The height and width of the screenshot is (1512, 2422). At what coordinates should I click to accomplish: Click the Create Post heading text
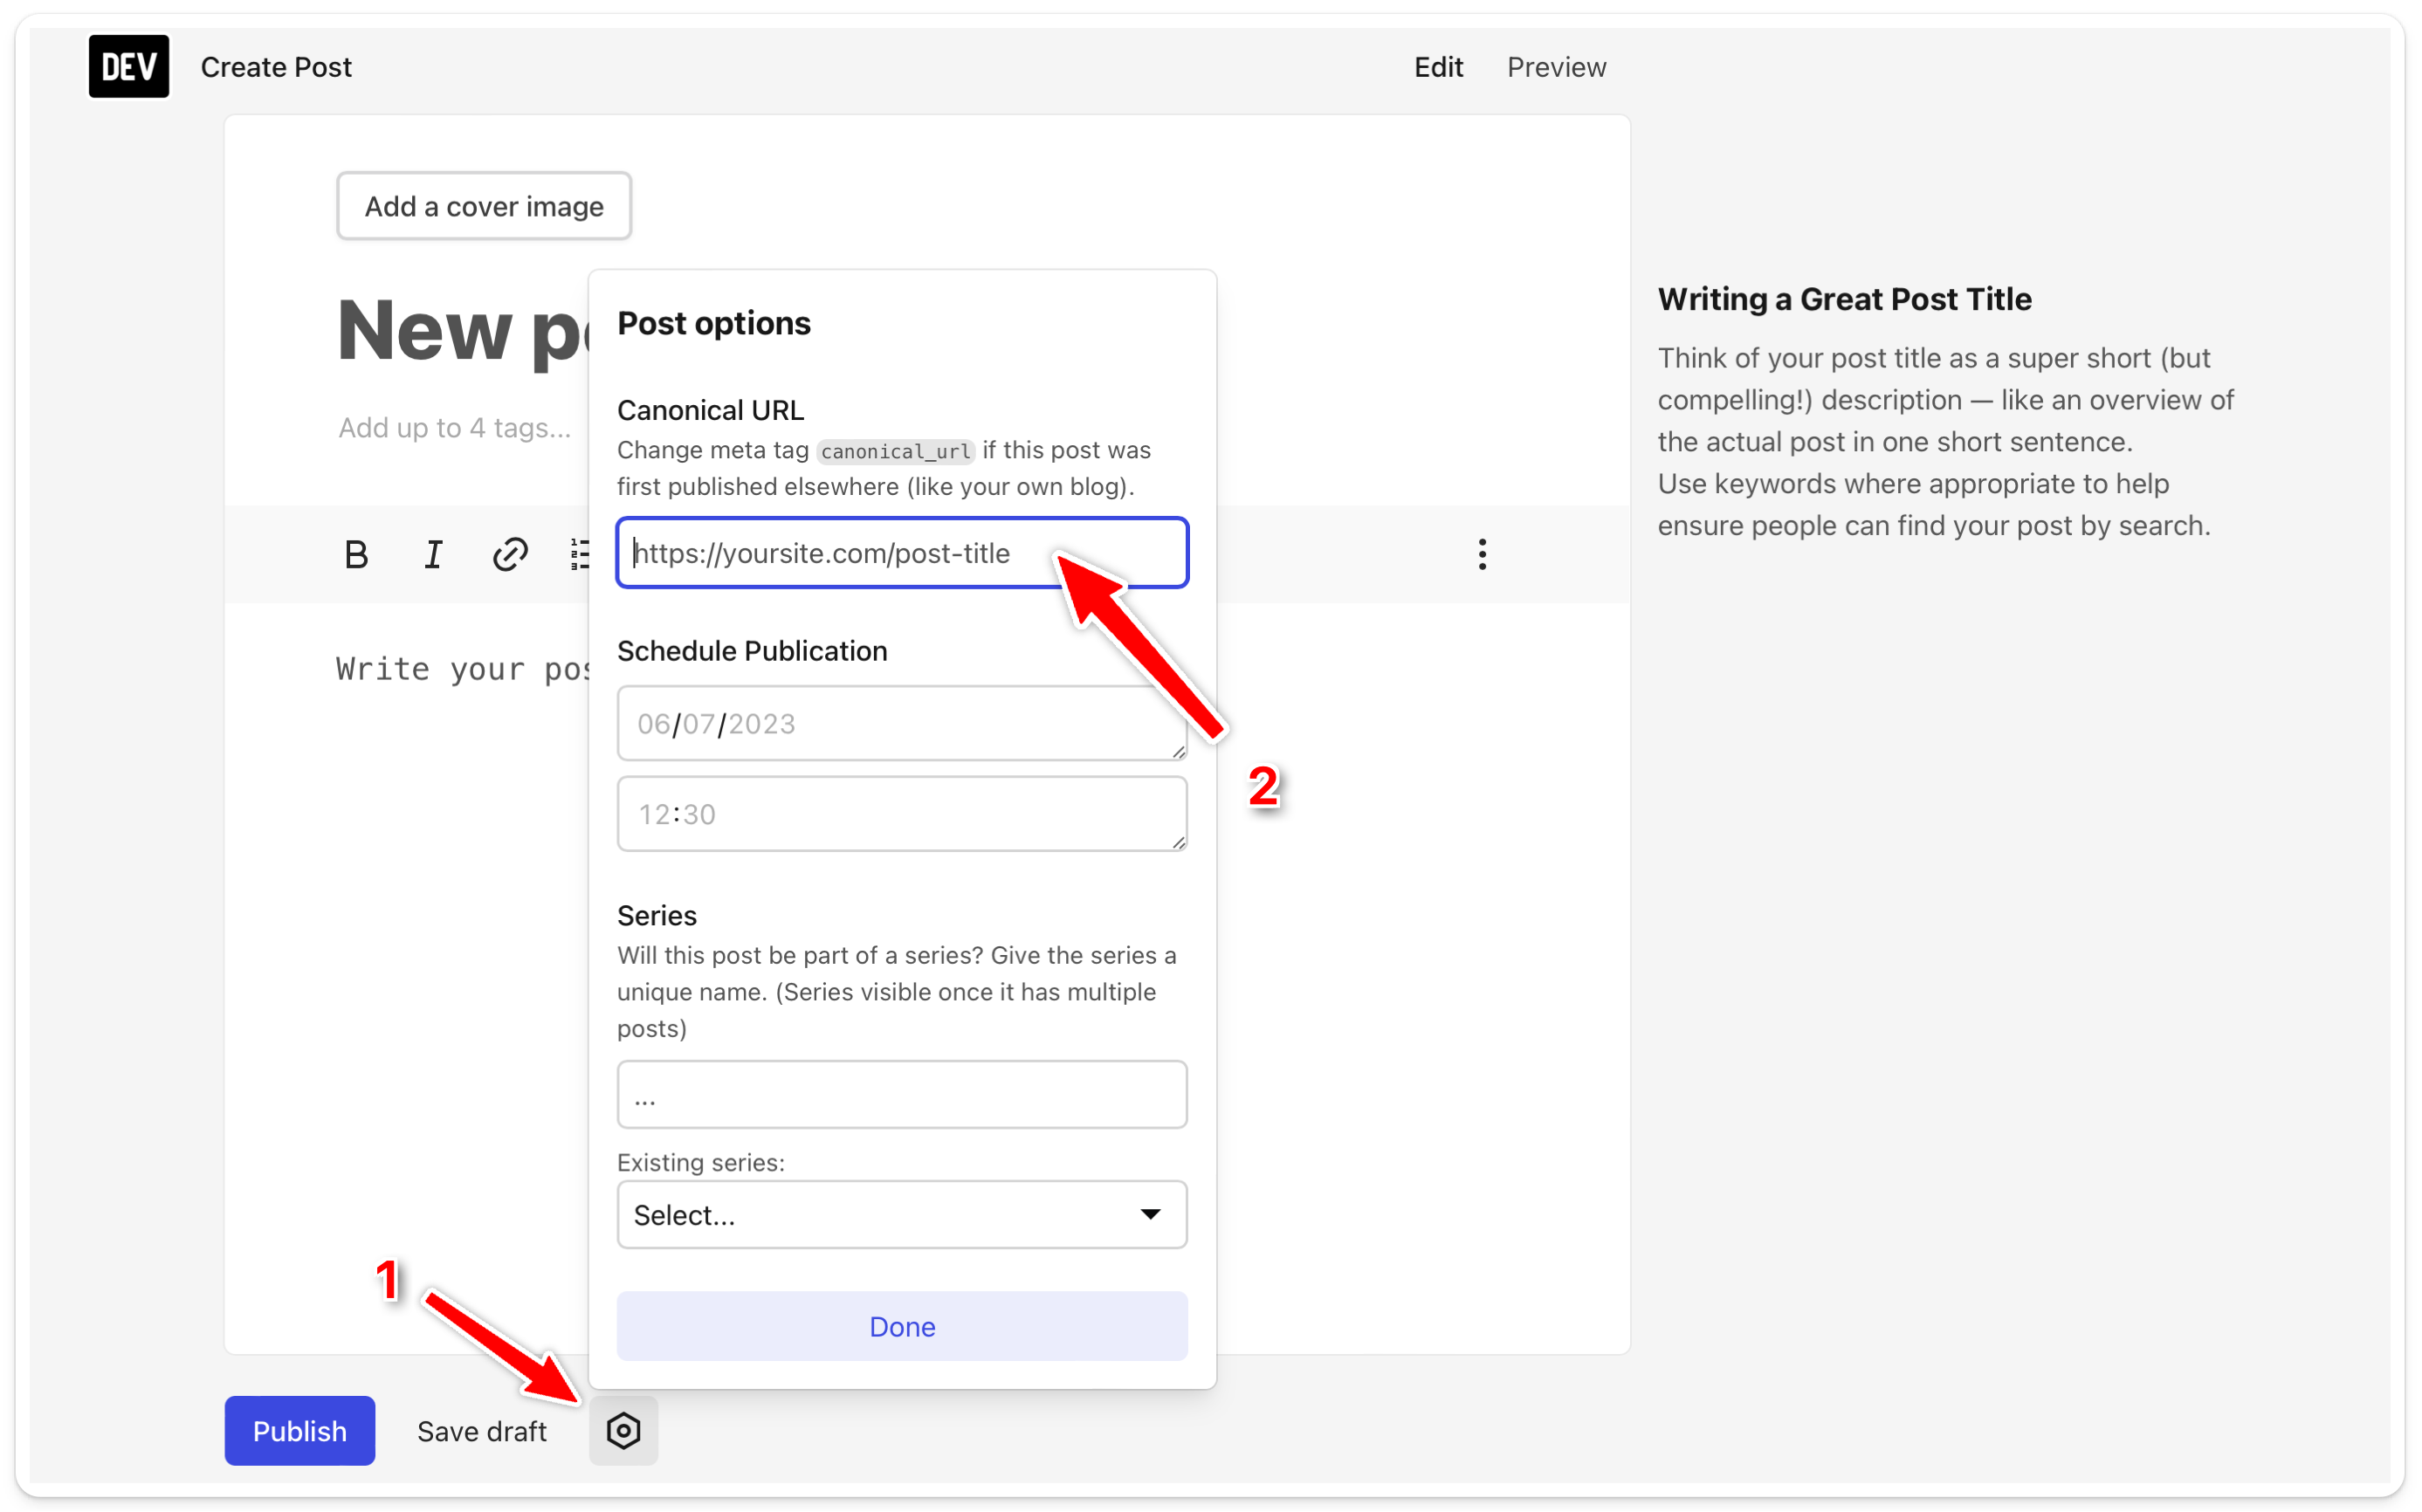pyautogui.click(x=276, y=67)
